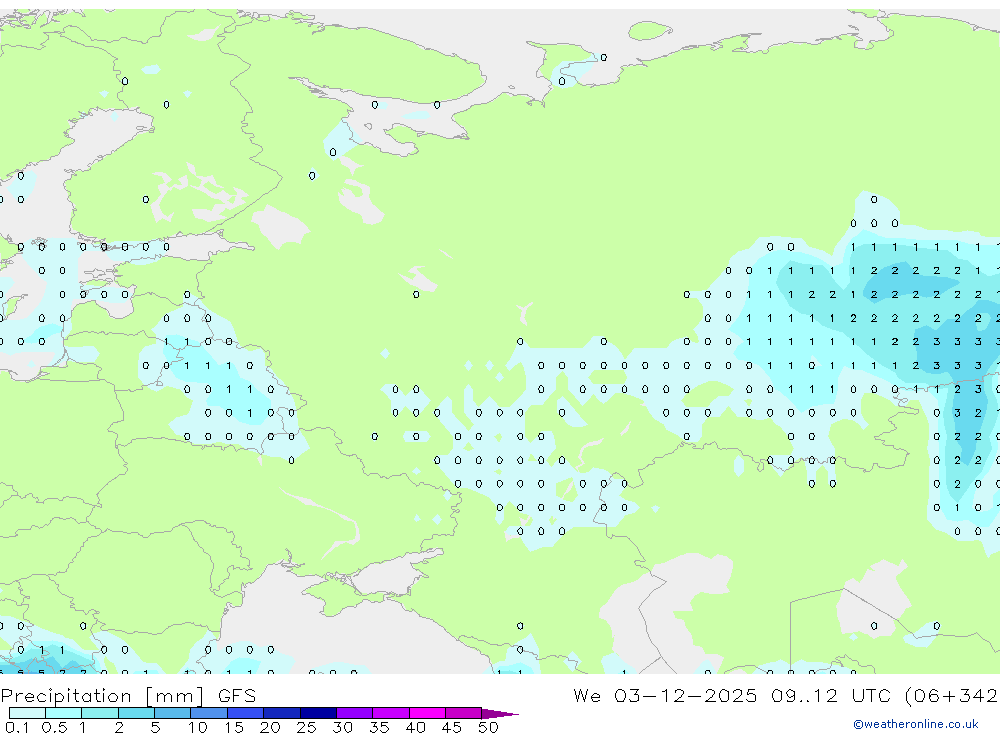Click the 30–35 mm purple swatch
The width and height of the screenshot is (1000, 733).
pyautogui.click(x=355, y=713)
